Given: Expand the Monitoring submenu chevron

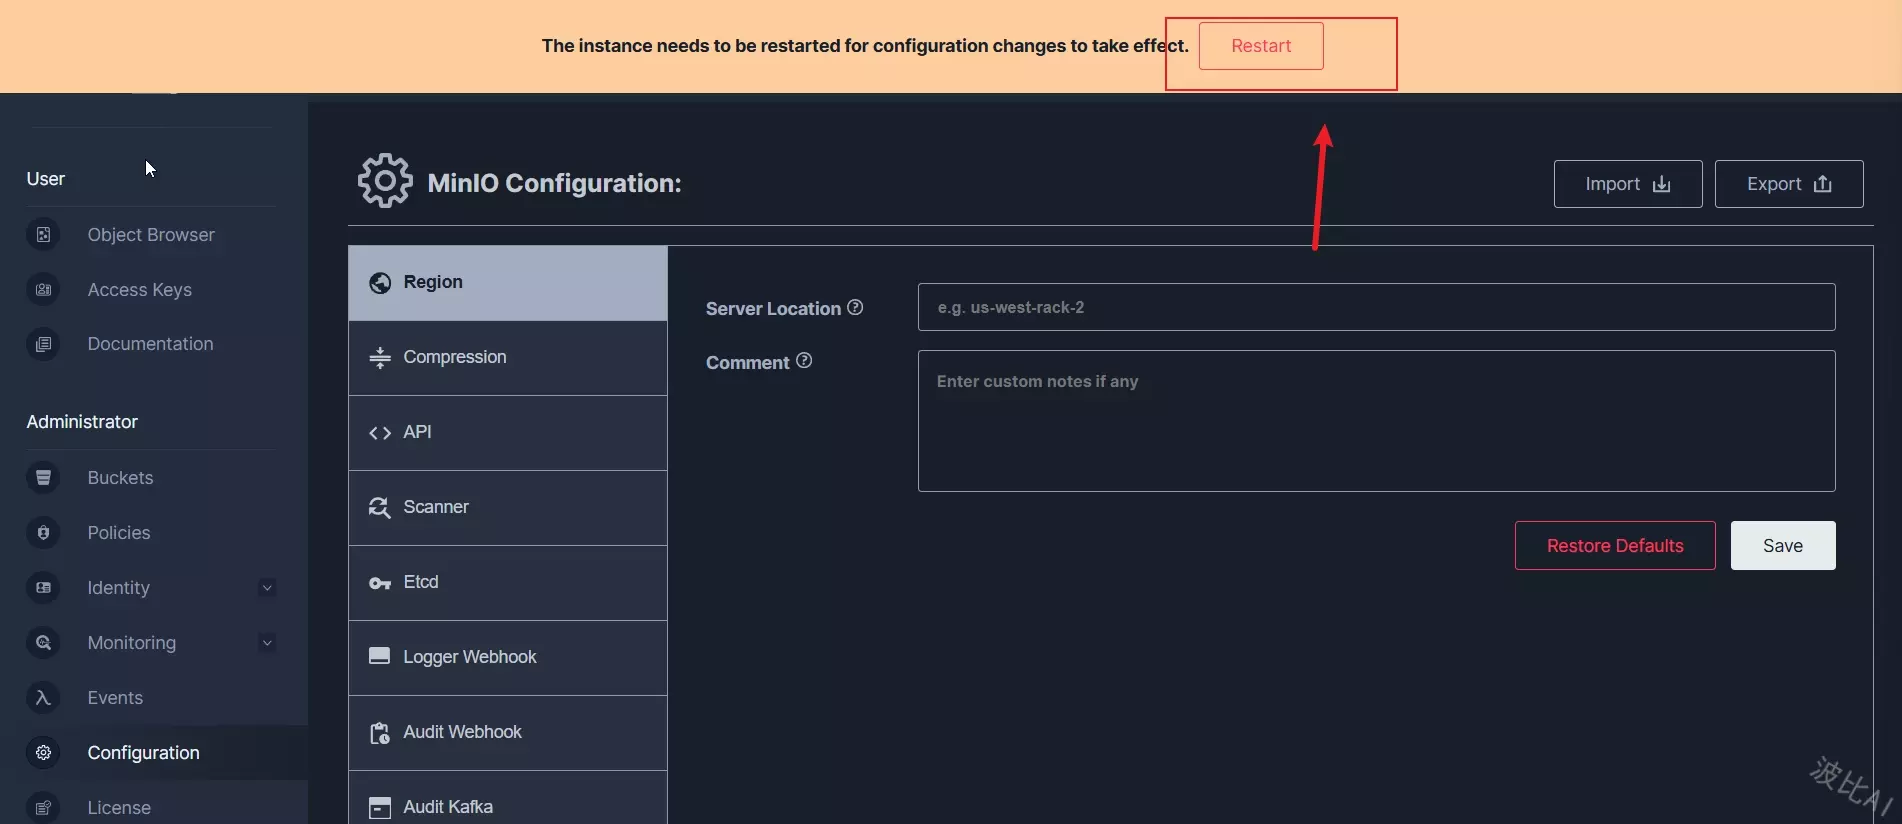Looking at the screenshot, I should 267,643.
